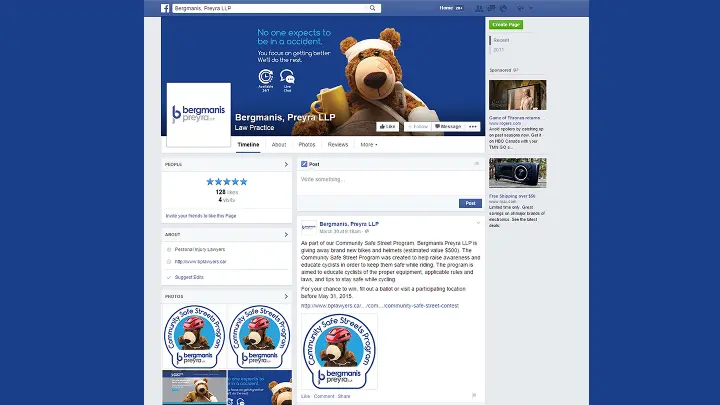720x405 pixels.
Task: Click Invite your friends to like this Page
Action: pyautogui.click(x=201, y=216)
